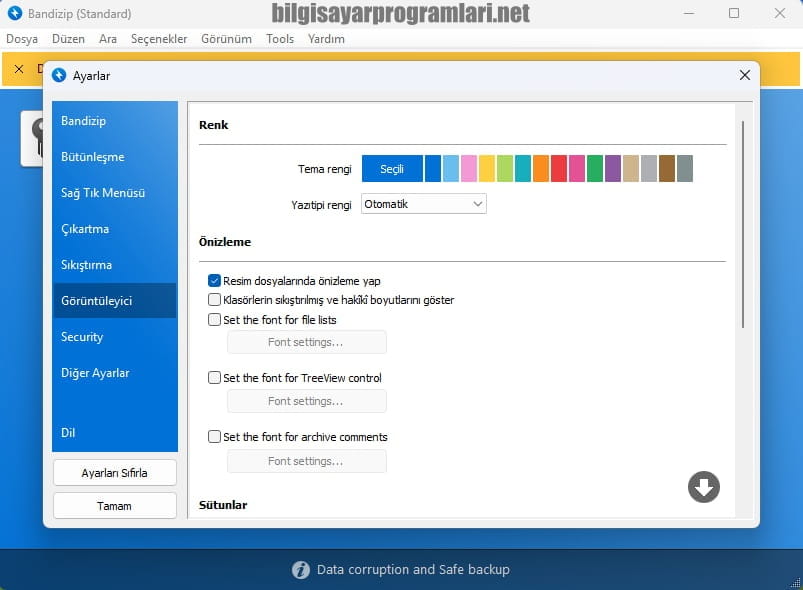Close the Ayarlar dialog

click(x=745, y=75)
